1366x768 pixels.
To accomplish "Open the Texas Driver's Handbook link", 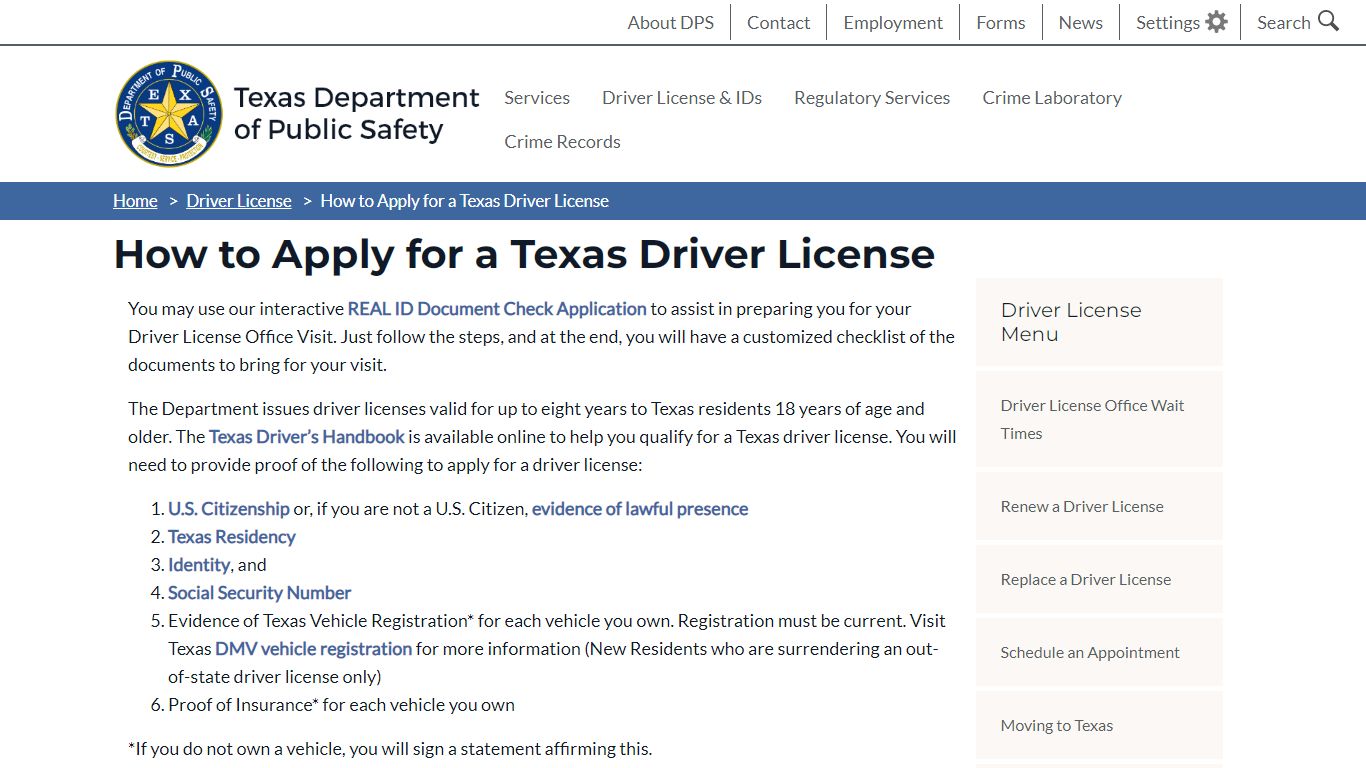I will click(307, 437).
